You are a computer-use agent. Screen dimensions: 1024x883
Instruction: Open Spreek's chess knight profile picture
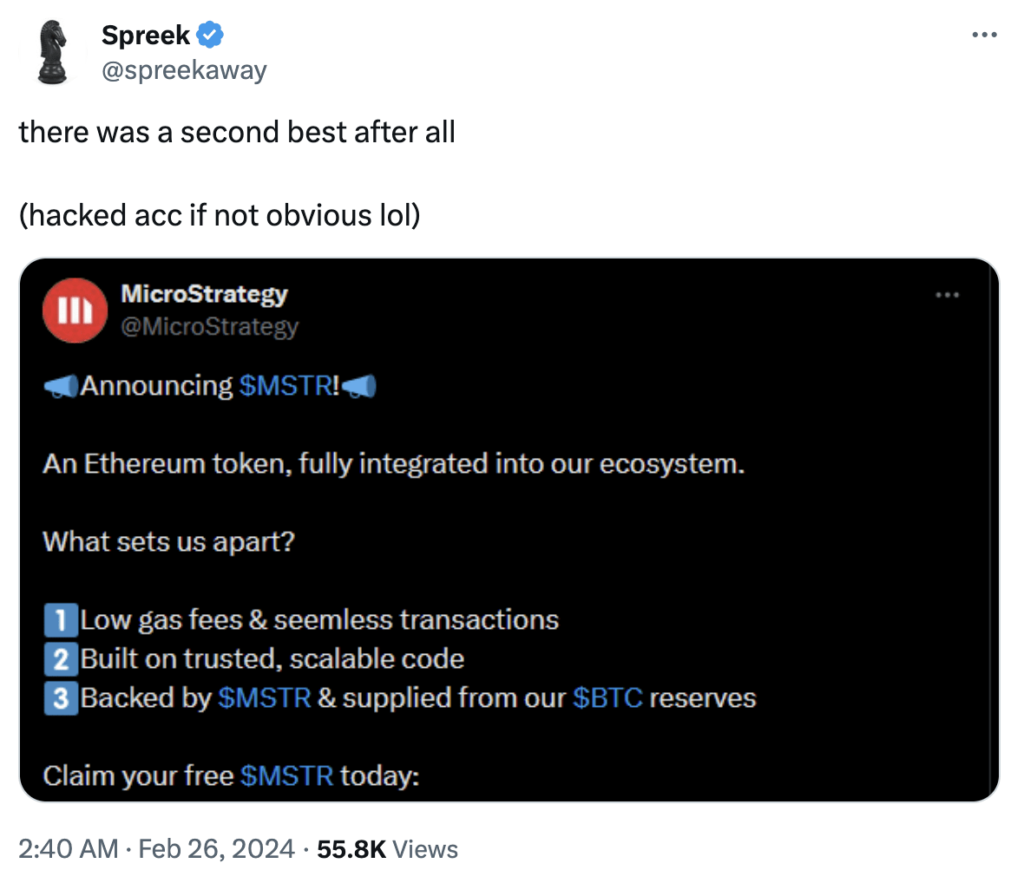pyautogui.click(x=52, y=52)
